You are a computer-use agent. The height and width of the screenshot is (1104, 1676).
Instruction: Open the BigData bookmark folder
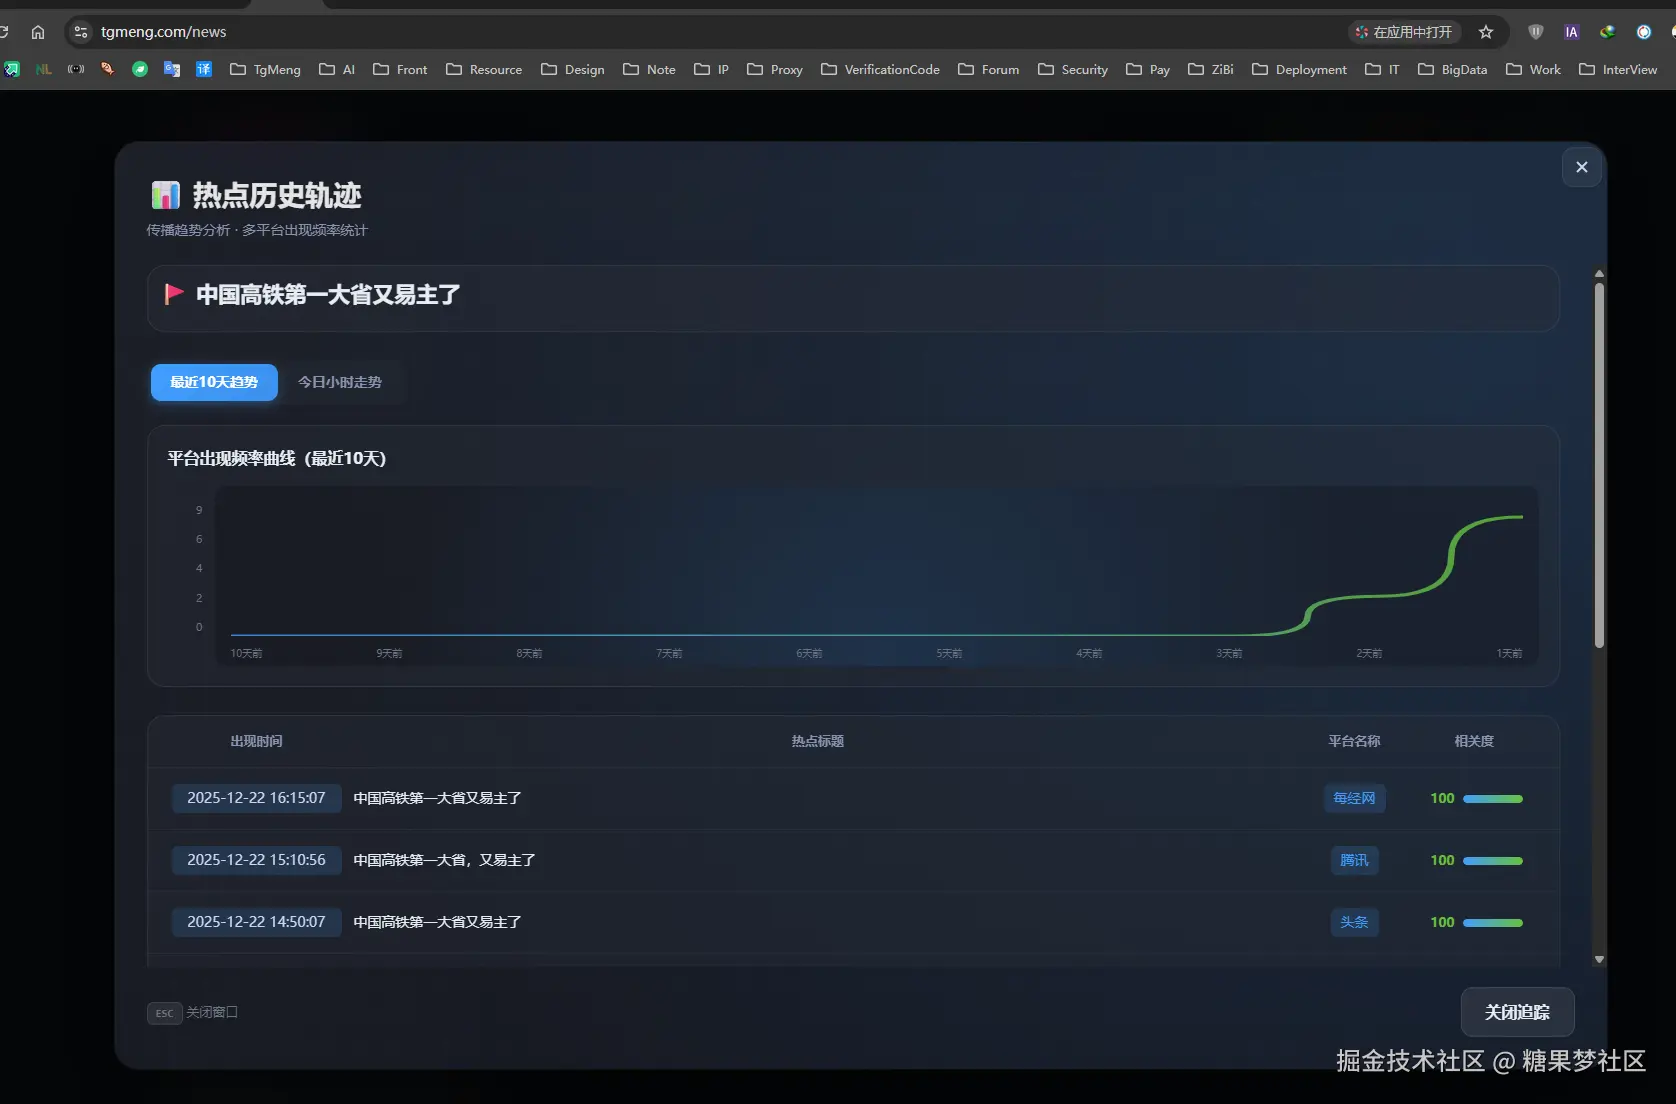point(1453,69)
